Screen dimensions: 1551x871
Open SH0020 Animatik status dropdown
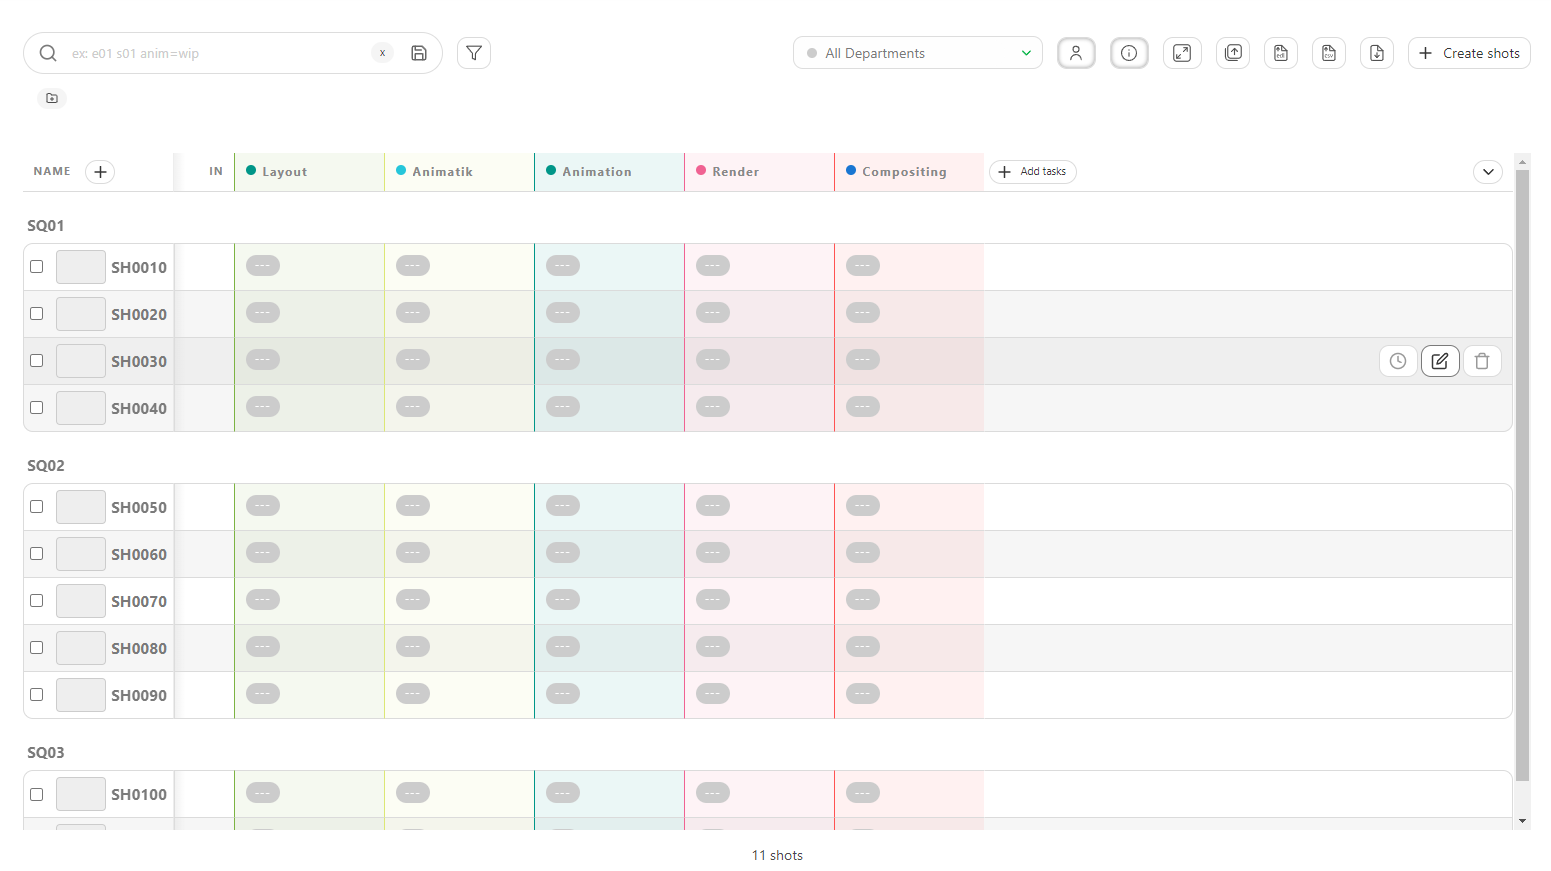pos(413,313)
